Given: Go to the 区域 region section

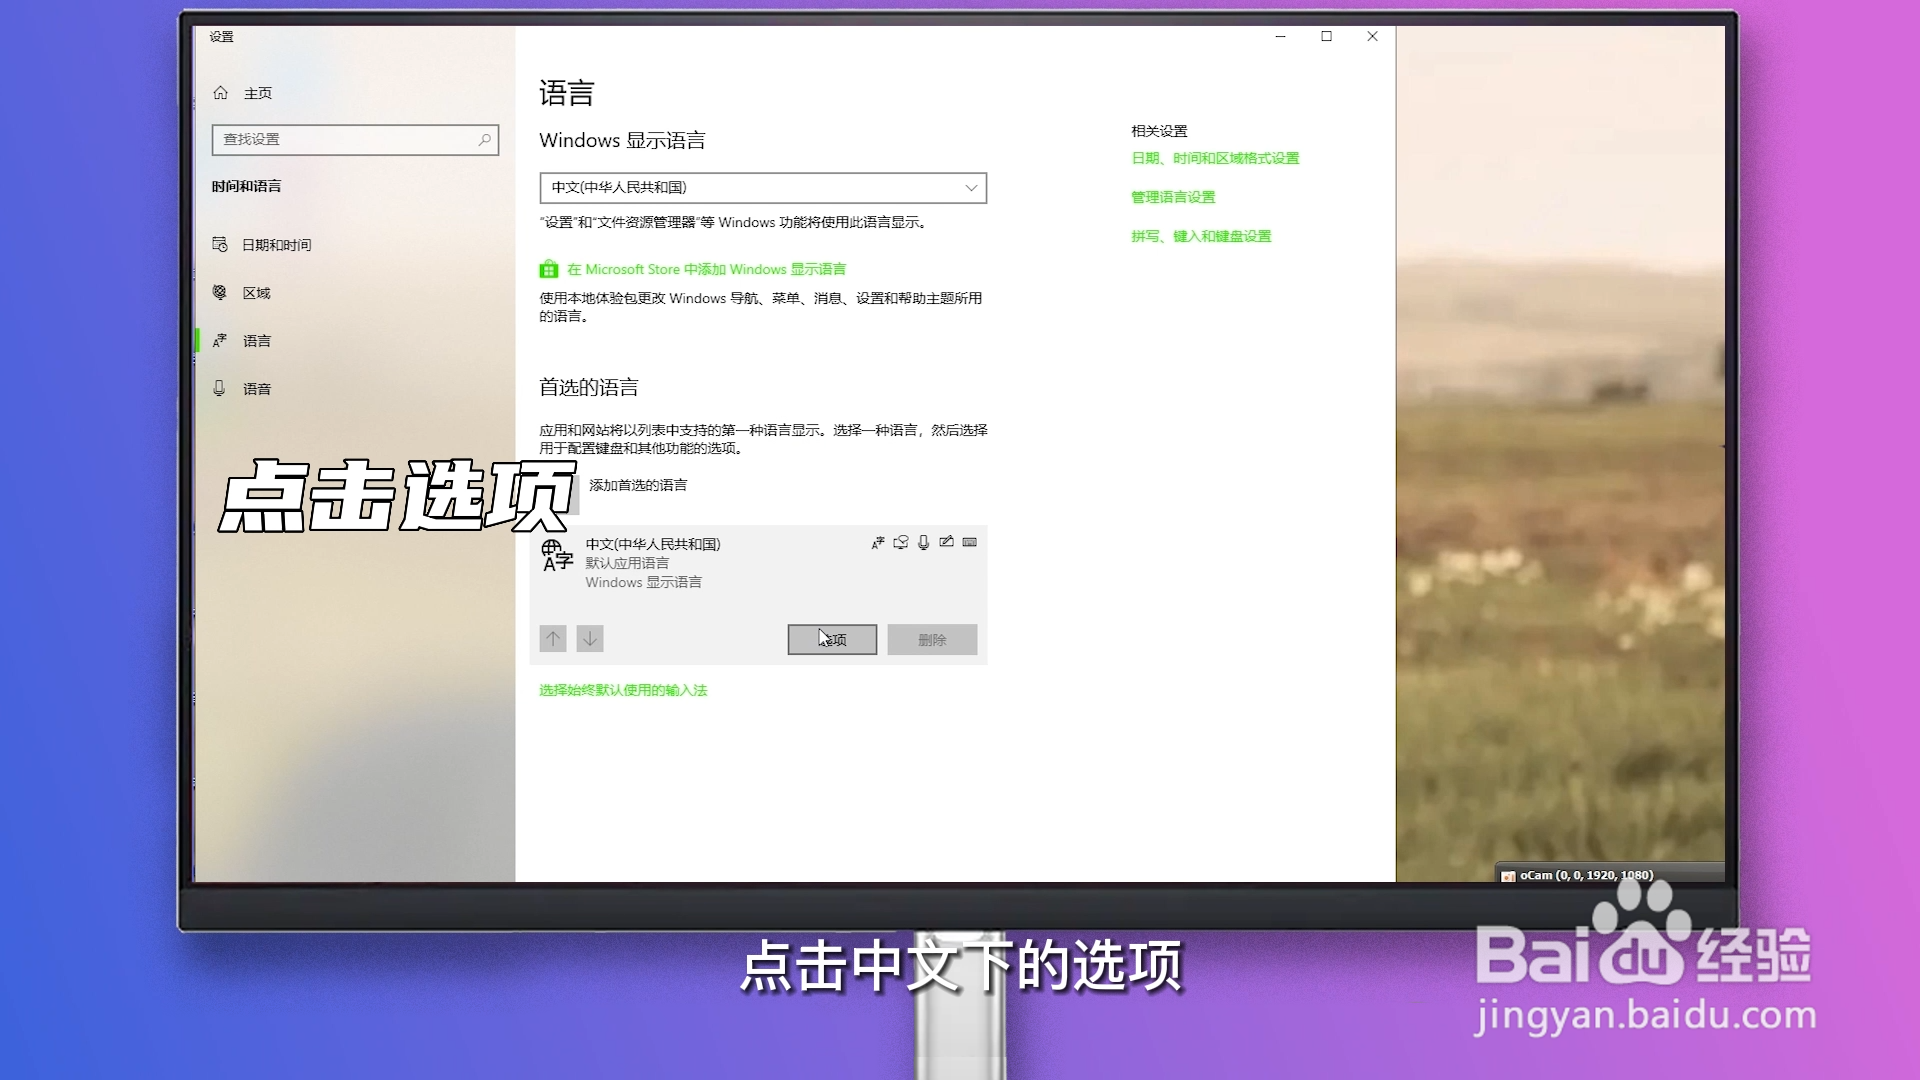Looking at the screenshot, I should pos(256,293).
